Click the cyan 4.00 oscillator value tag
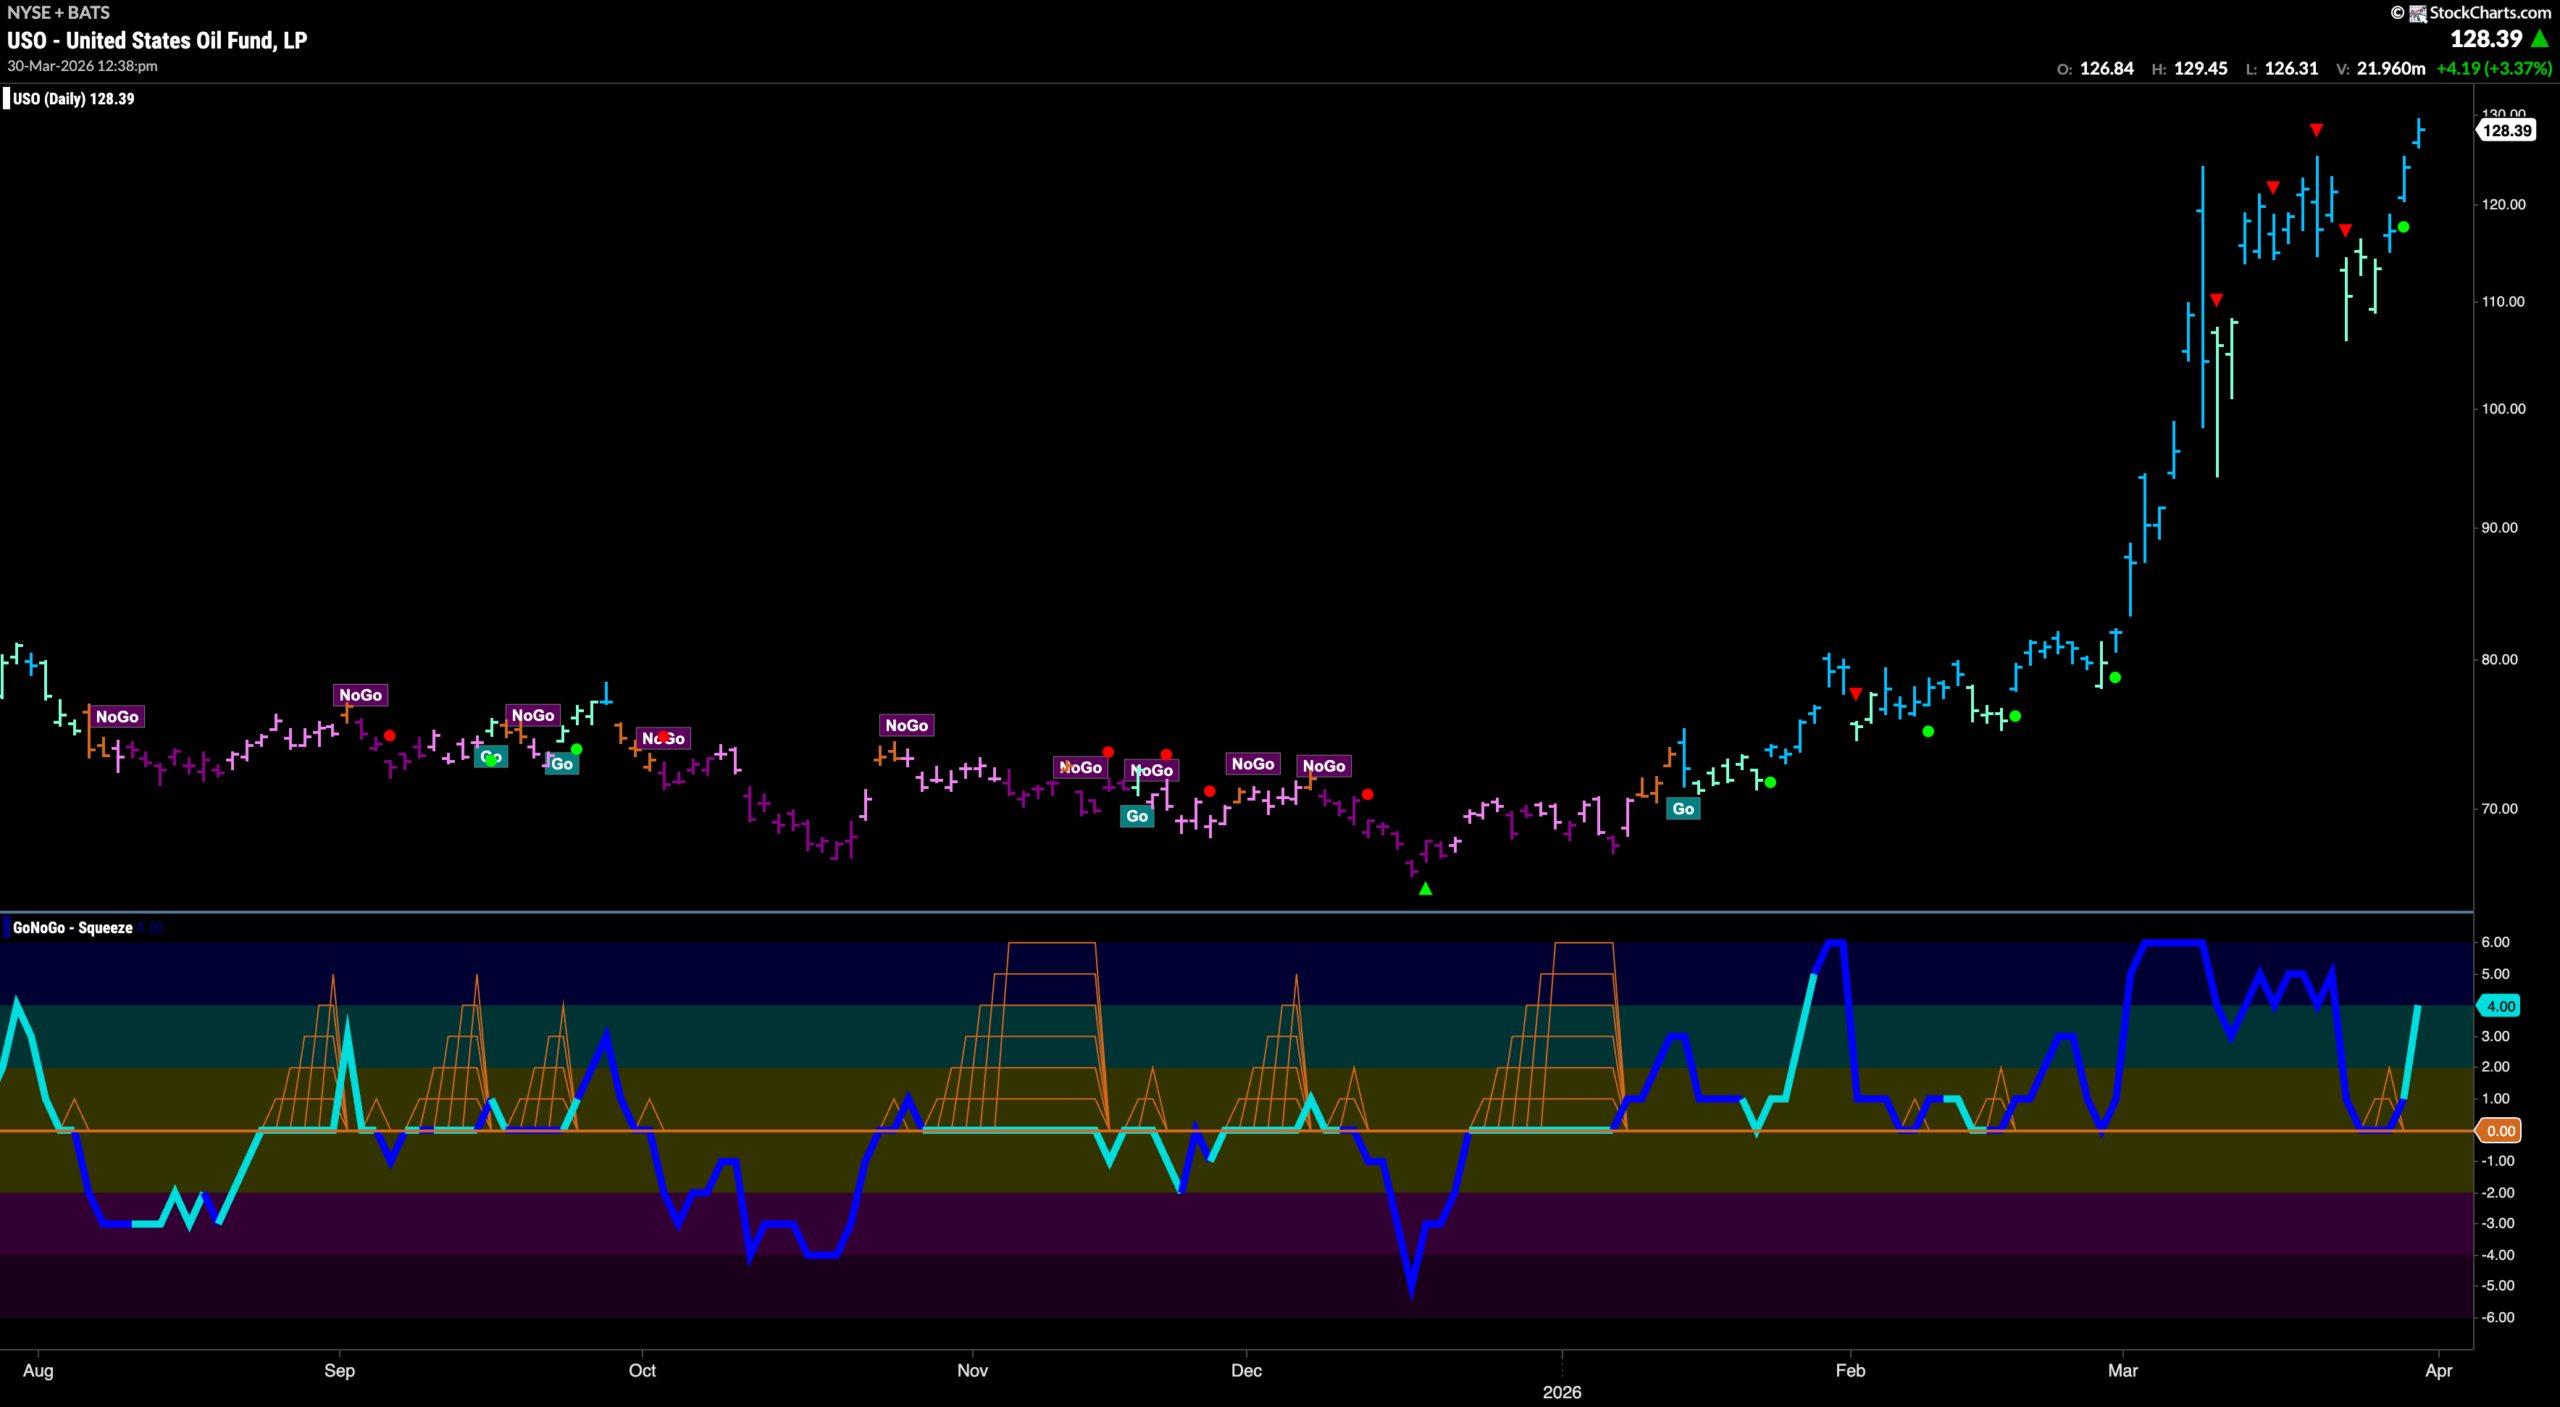 click(x=2499, y=1006)
